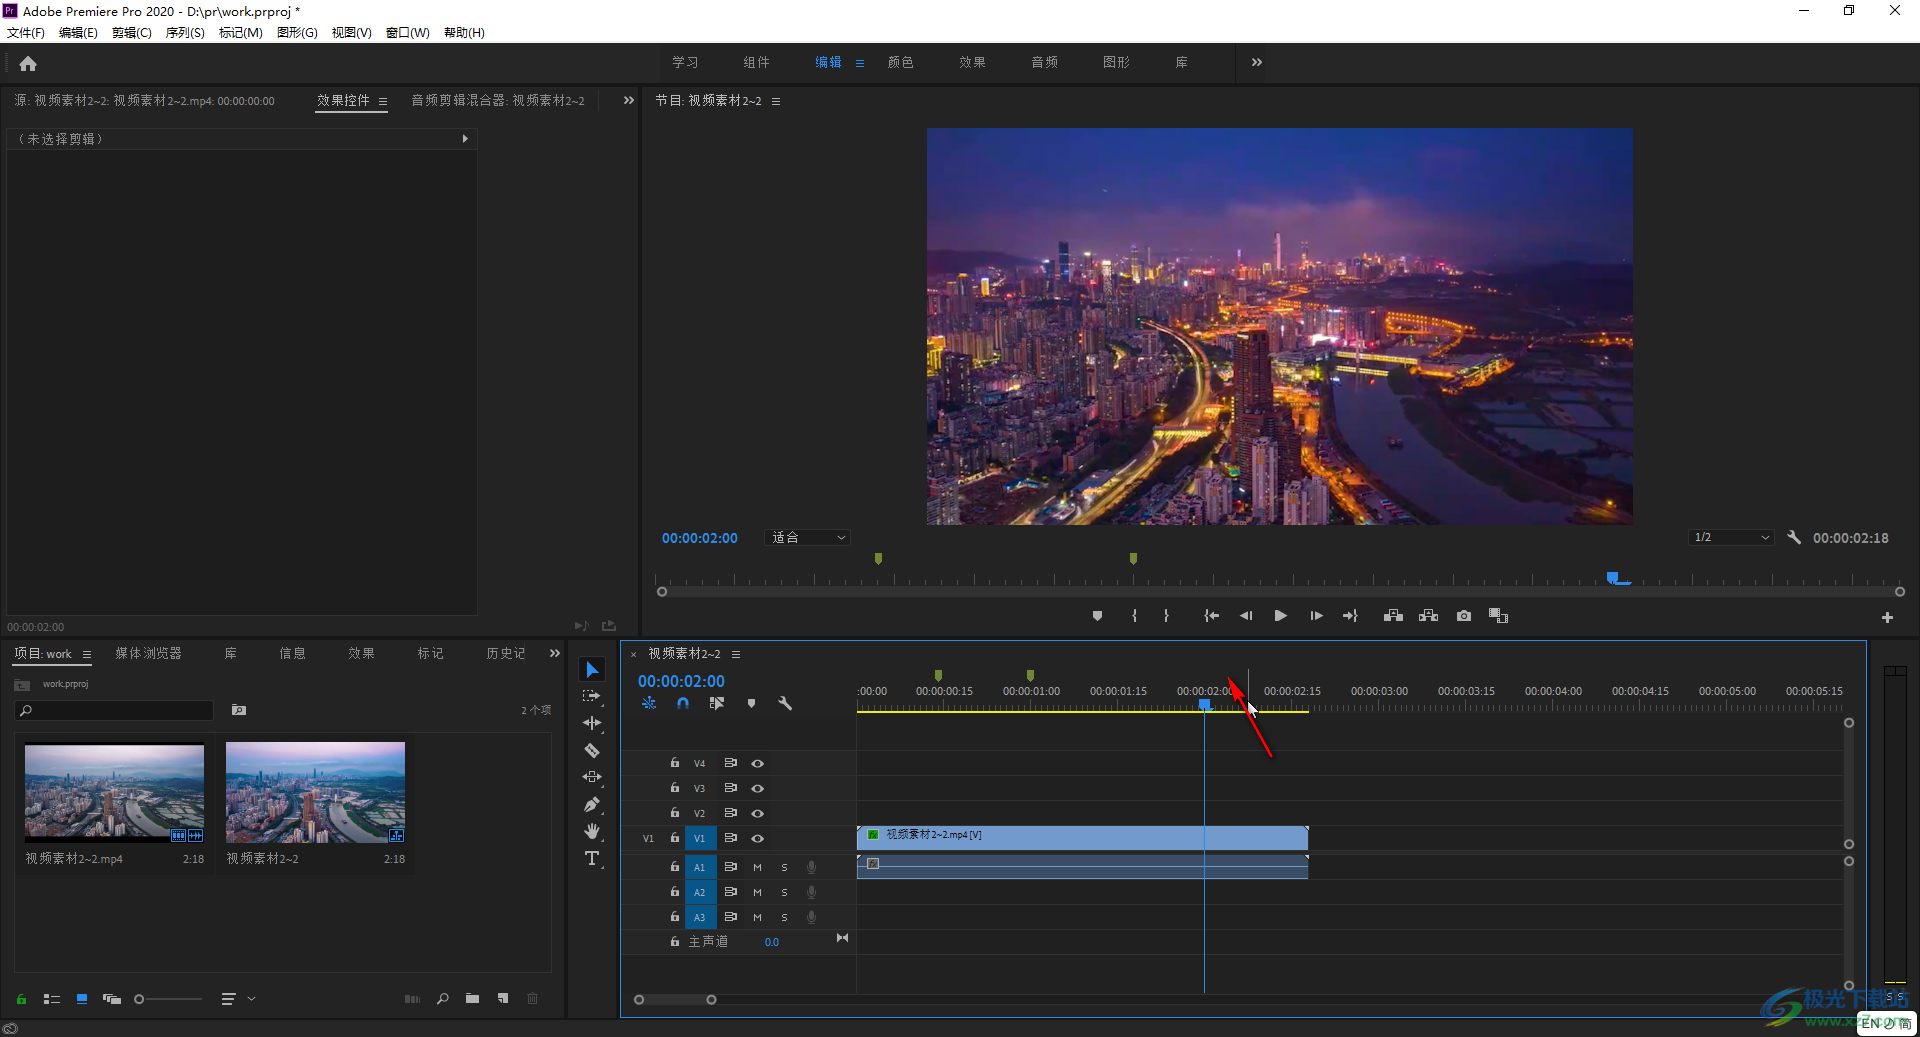
Task: Open the 窗口 menu
Action: (x=407, y=33)
